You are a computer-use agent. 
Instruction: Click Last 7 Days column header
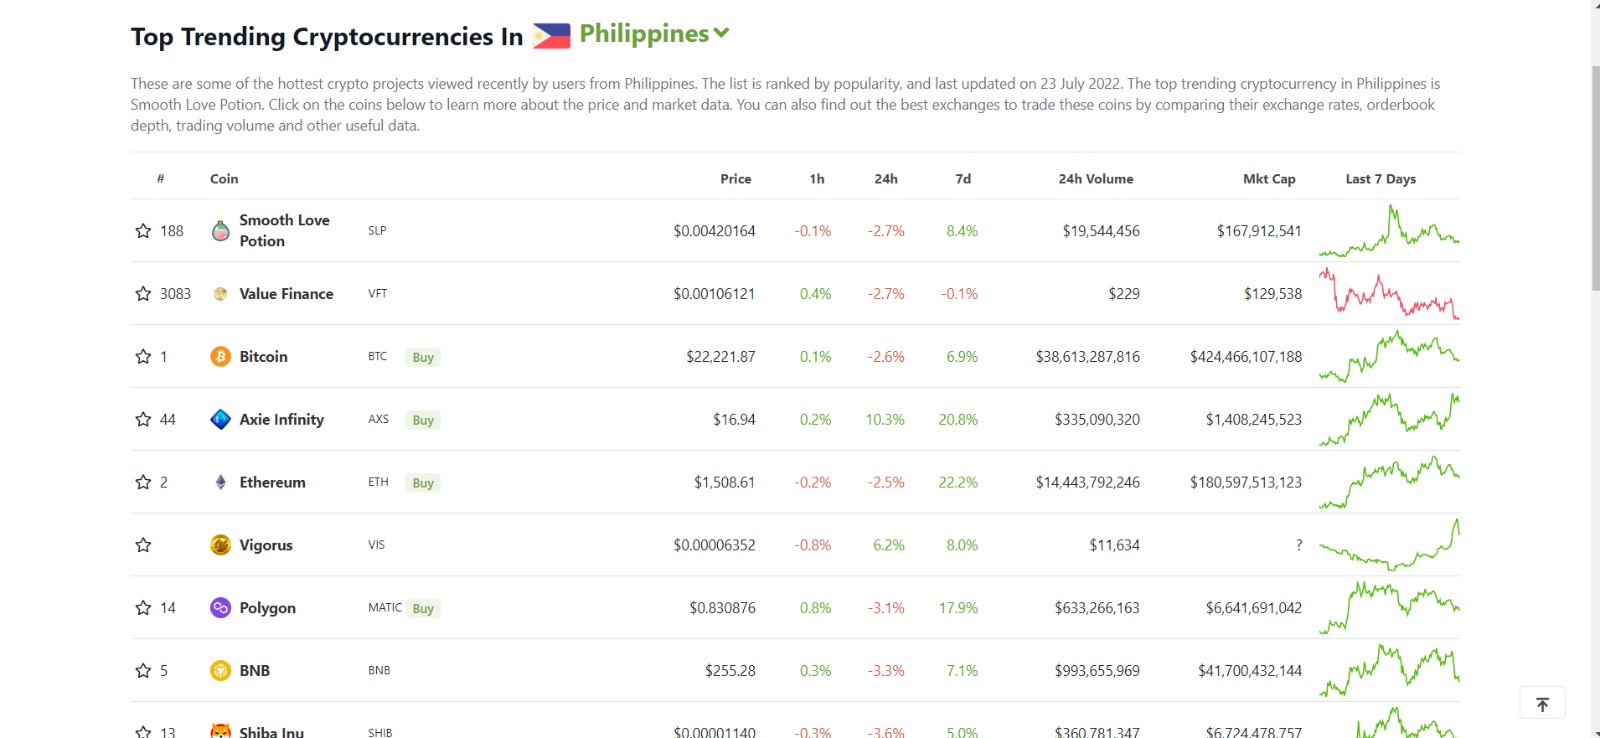coord(1380,179)
